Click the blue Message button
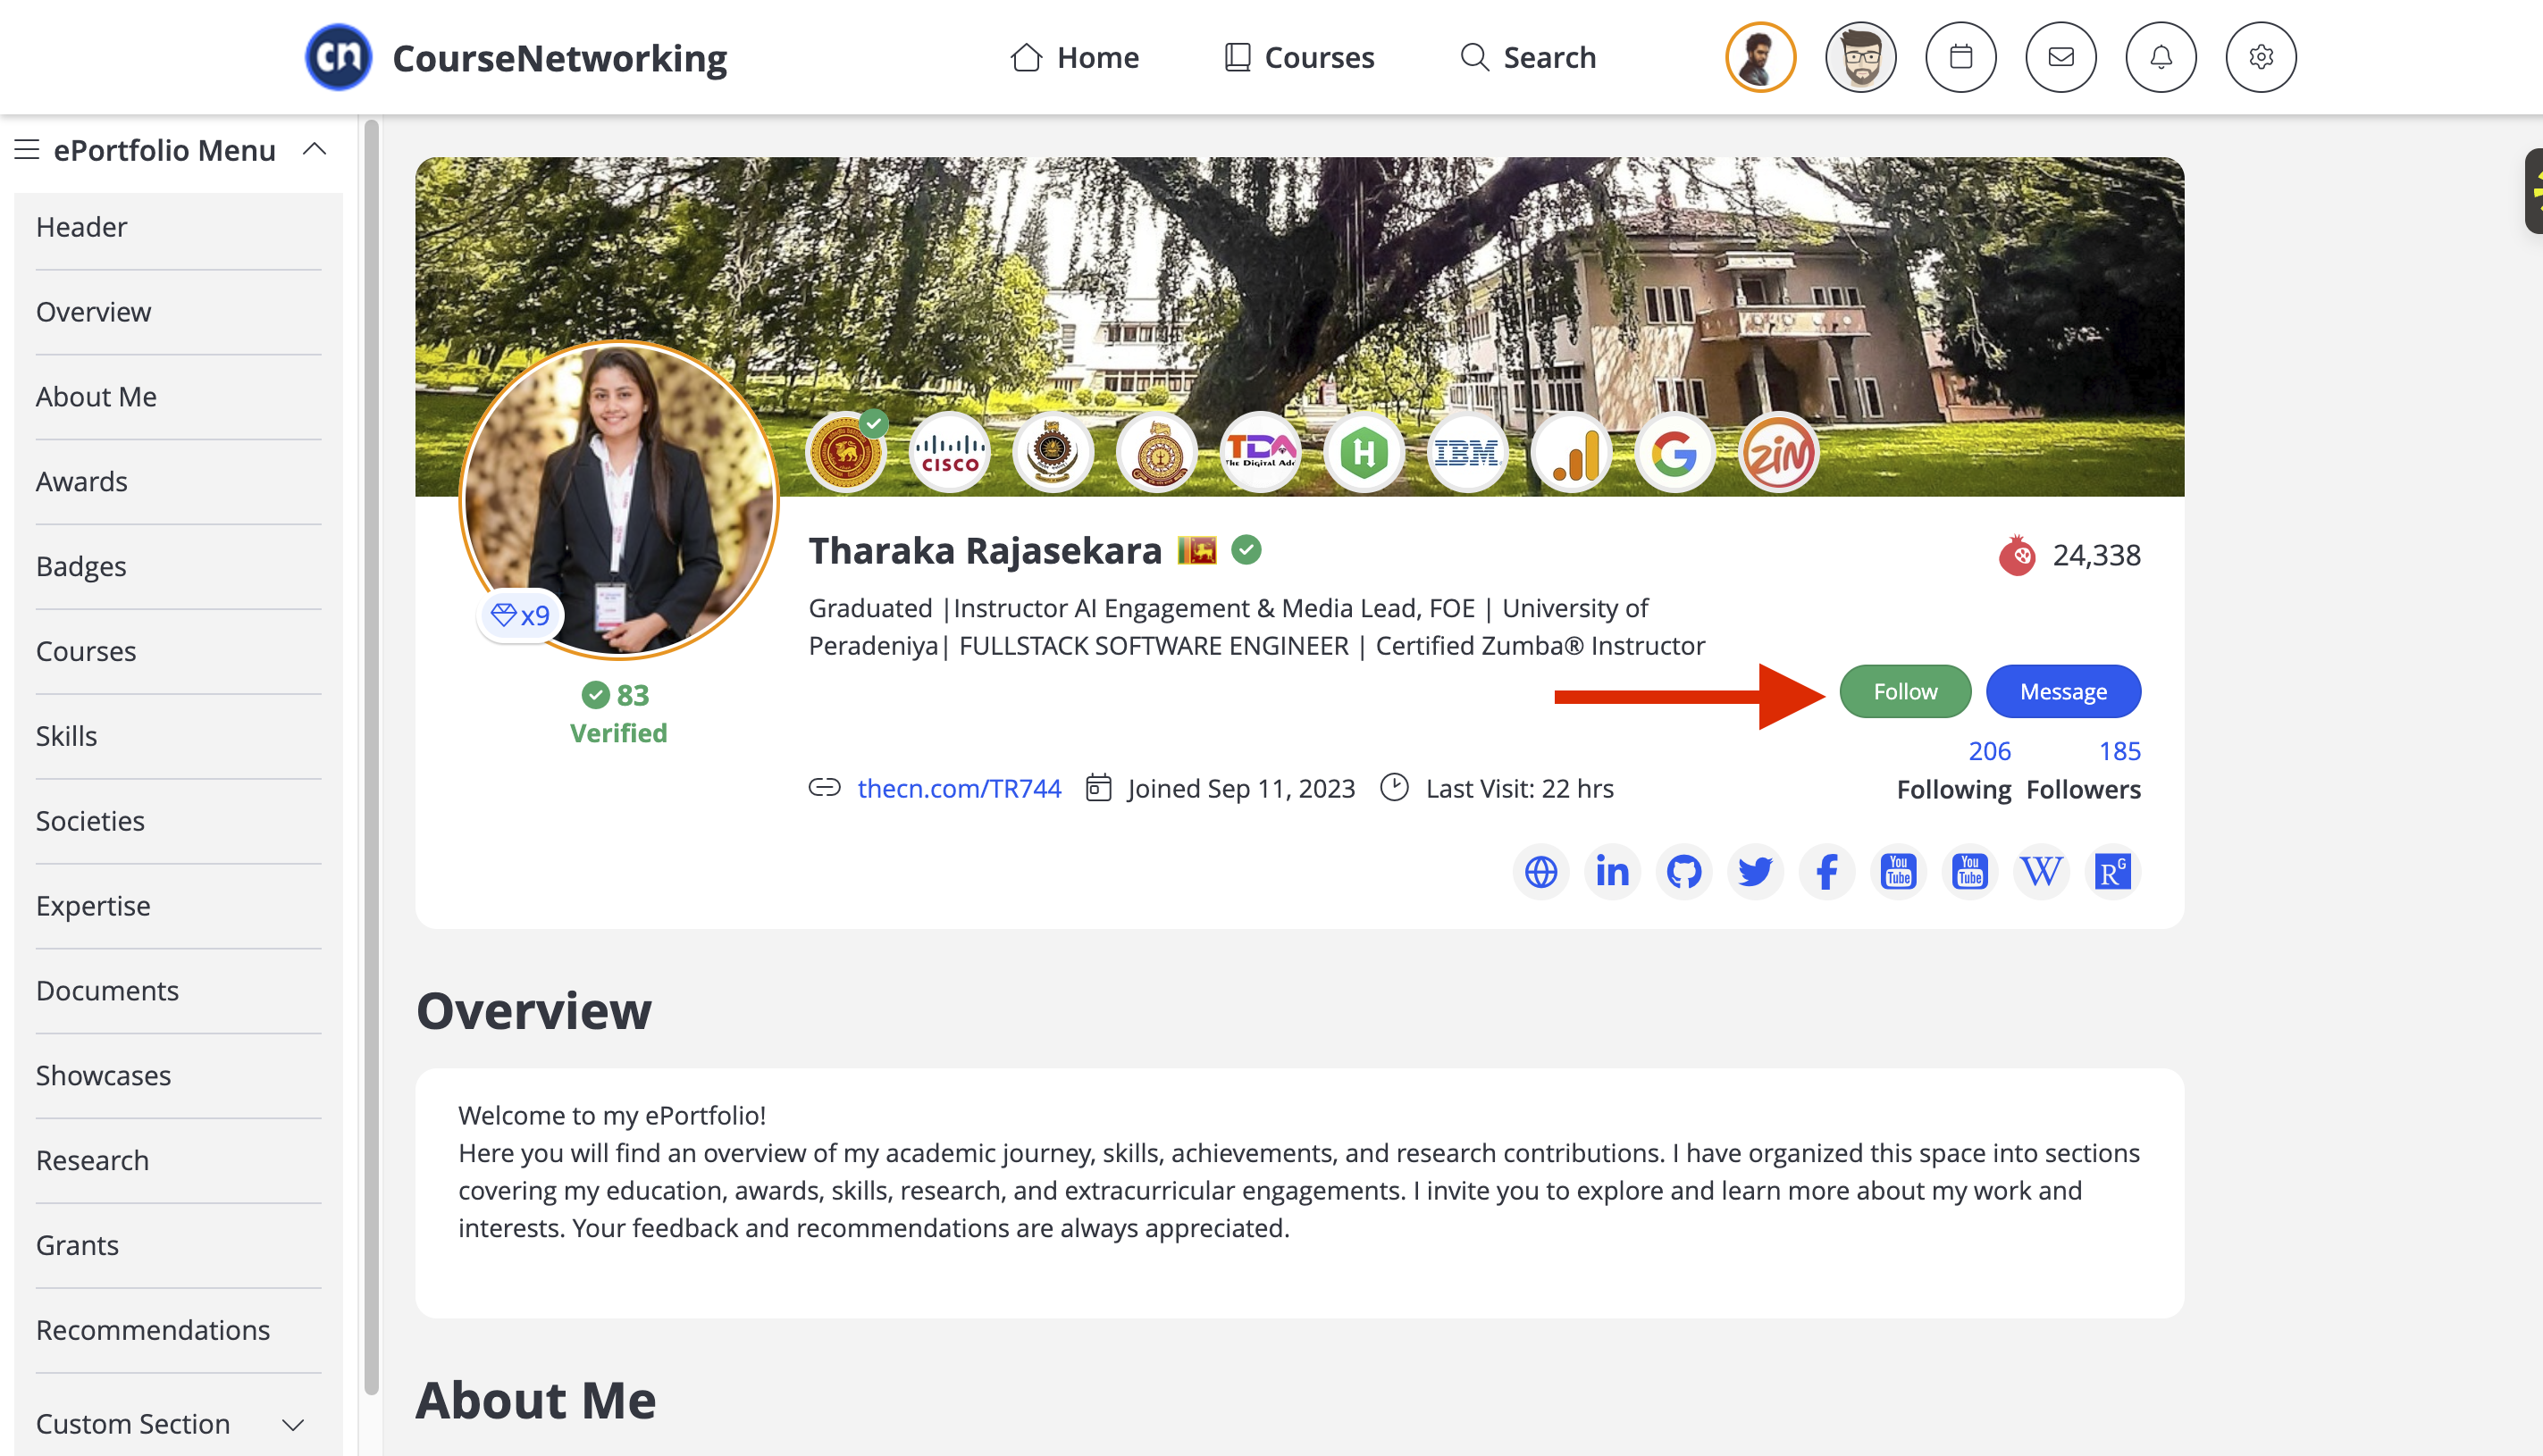The height and width of the screenshot is (1456, 2543). 2063,692
